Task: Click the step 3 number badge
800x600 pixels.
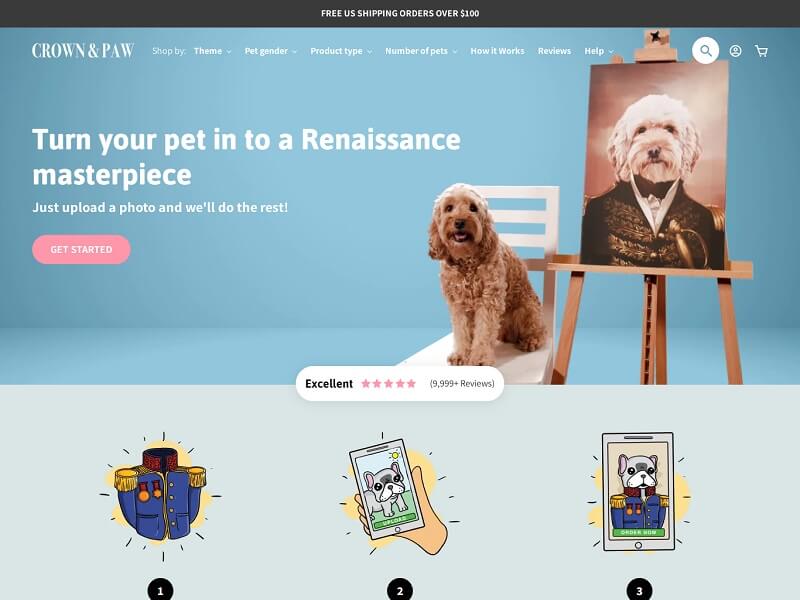Action: (x=639, y=590)
